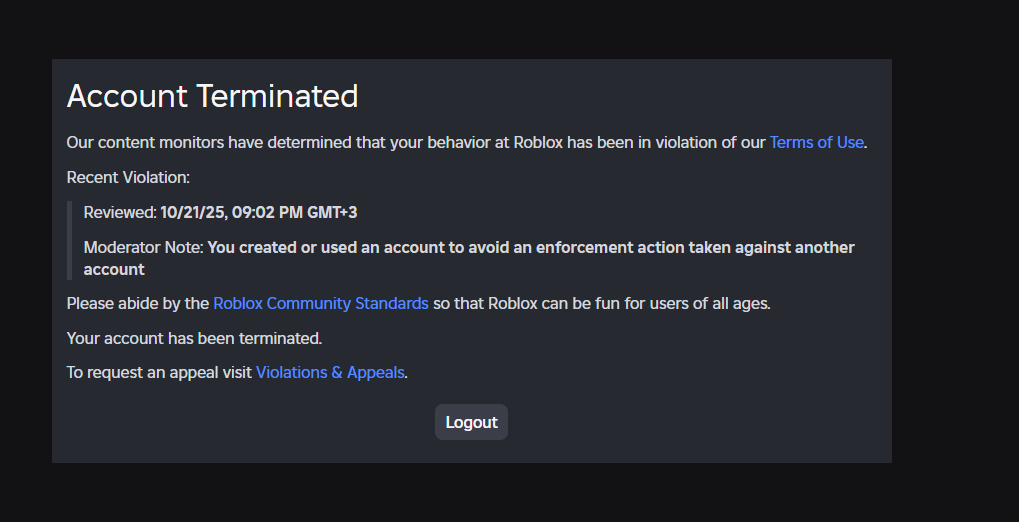Click the content monitors opening sentence
Image resolution: width=1019 pixels, height=522 pixels.
click(x=467, y=142)
